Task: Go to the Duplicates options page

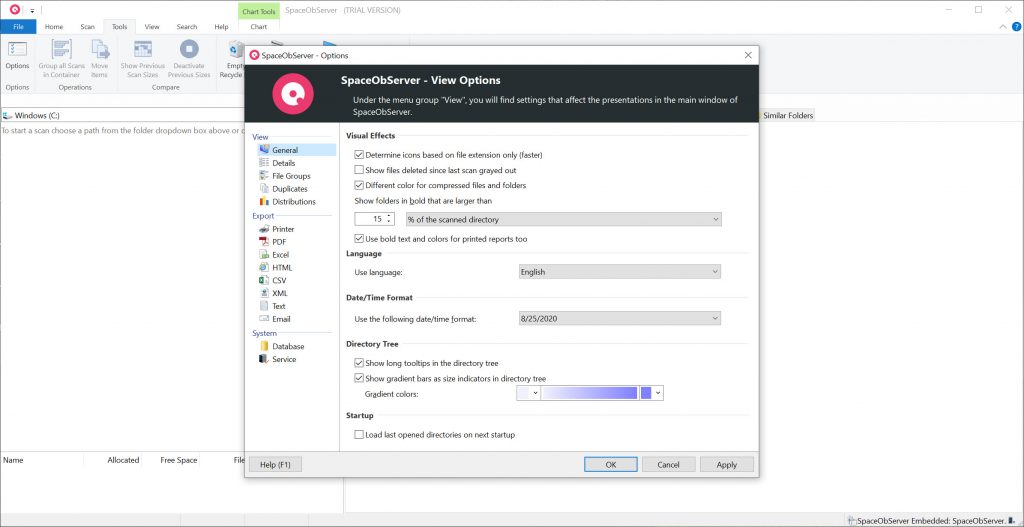Action: pos(289,189)
